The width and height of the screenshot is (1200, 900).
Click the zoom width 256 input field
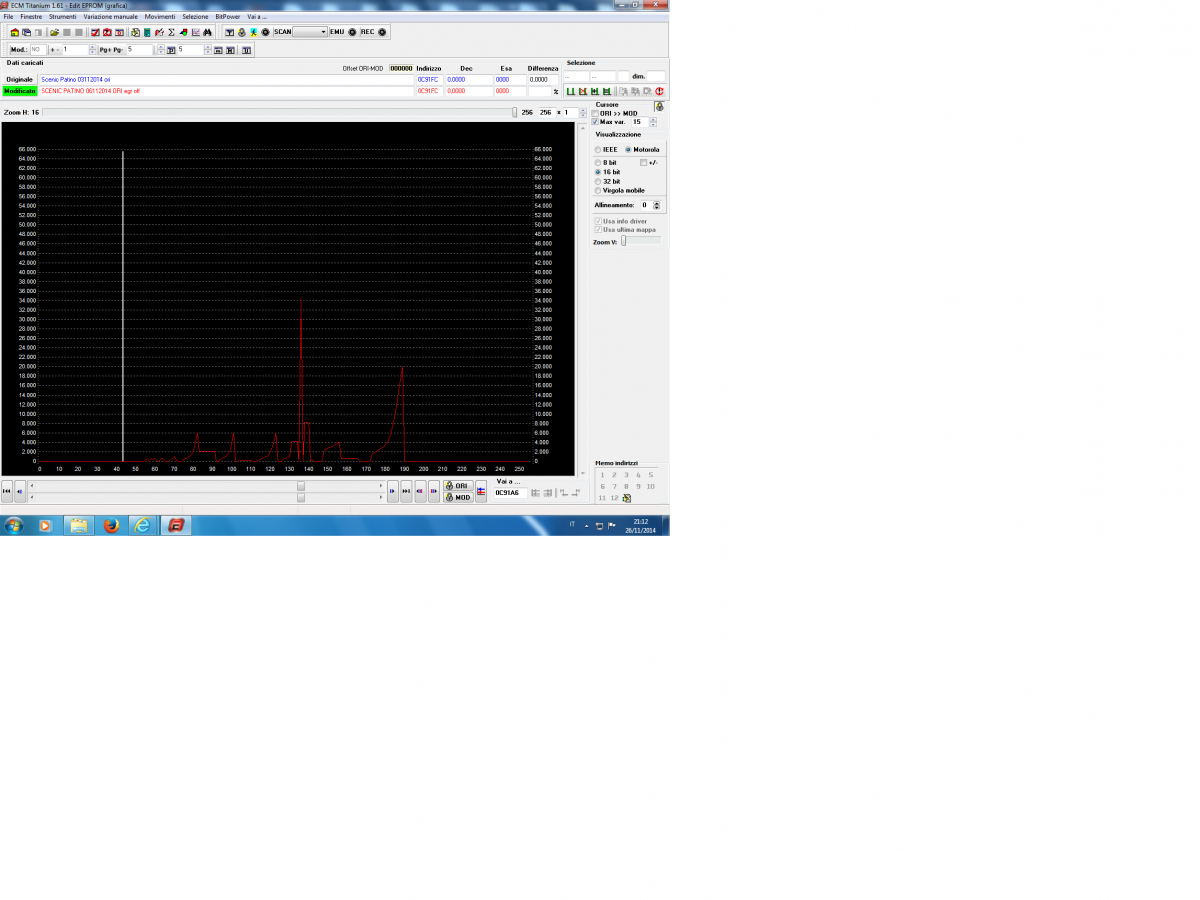click(547, 112)
